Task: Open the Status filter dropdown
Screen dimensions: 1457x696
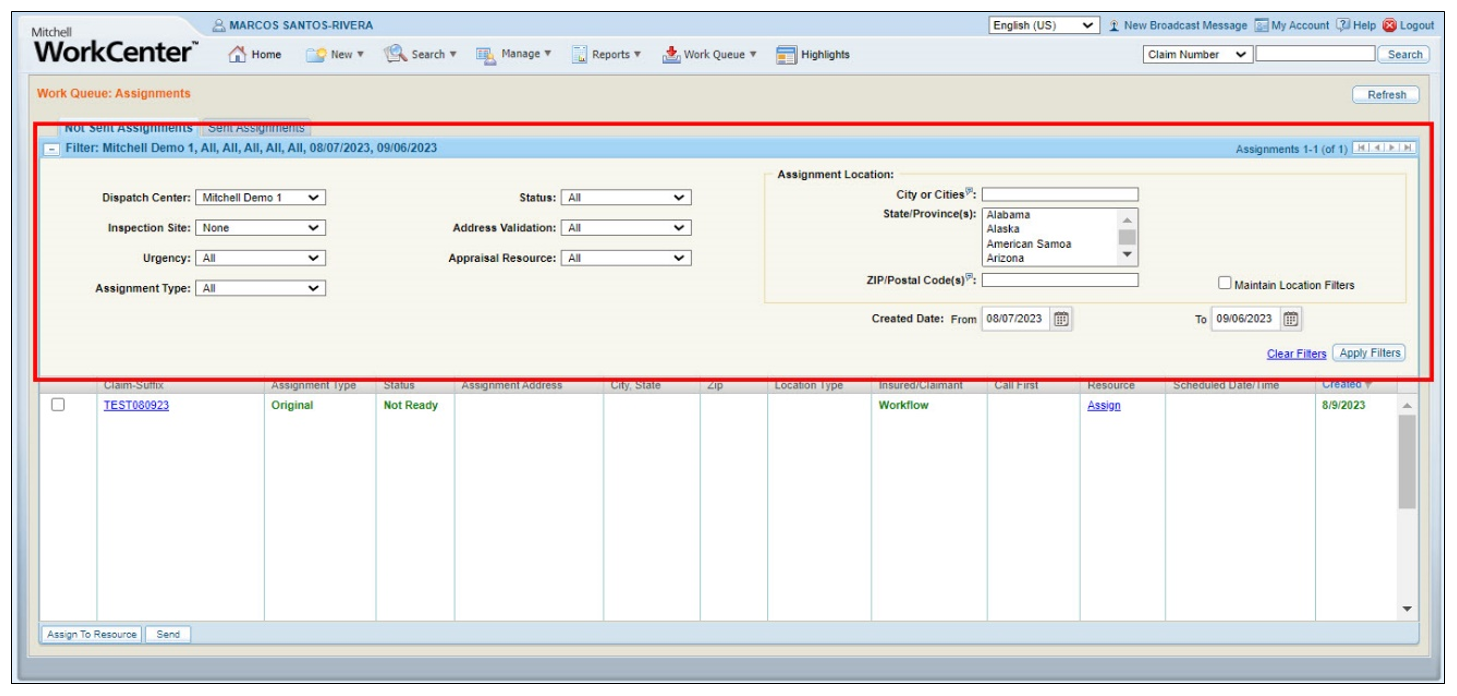Action: point(626,198)
